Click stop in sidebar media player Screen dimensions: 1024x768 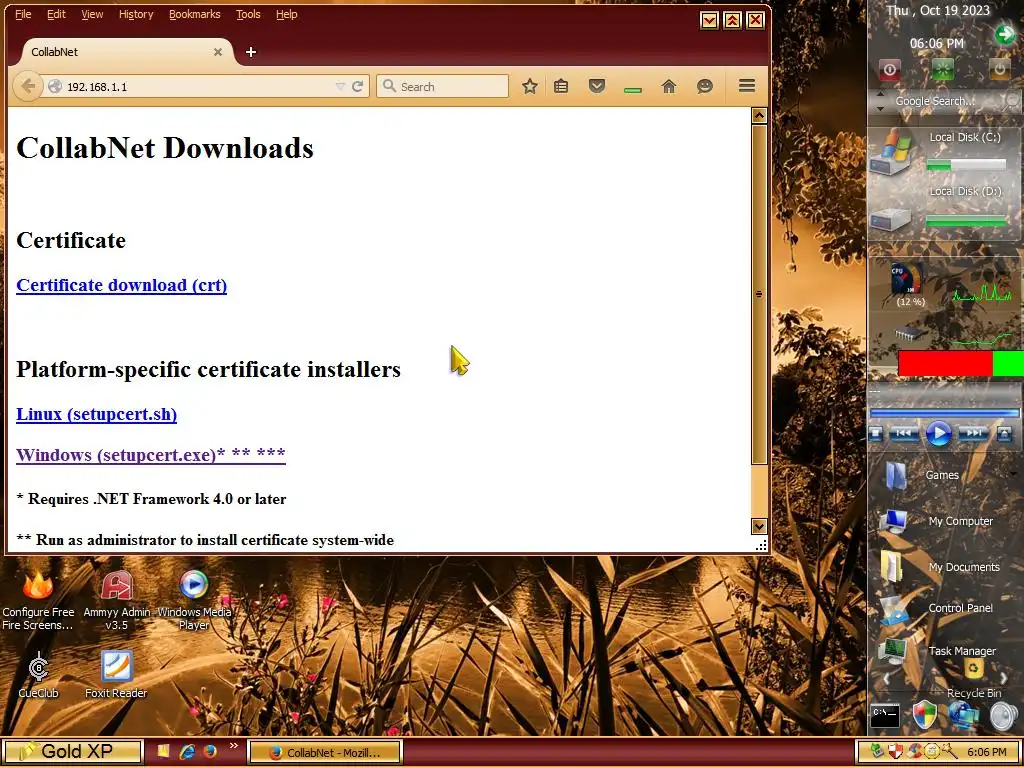pos(876,433)
